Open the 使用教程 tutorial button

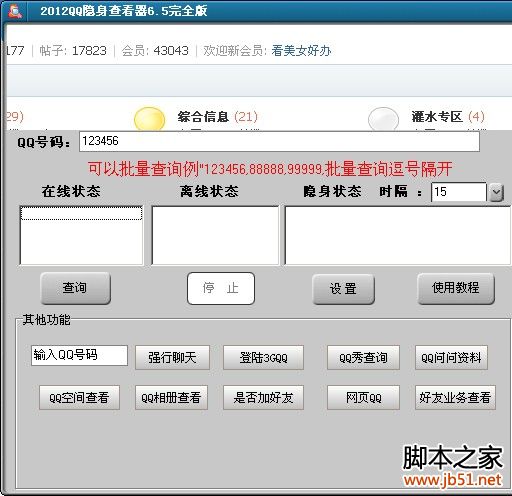456,288
